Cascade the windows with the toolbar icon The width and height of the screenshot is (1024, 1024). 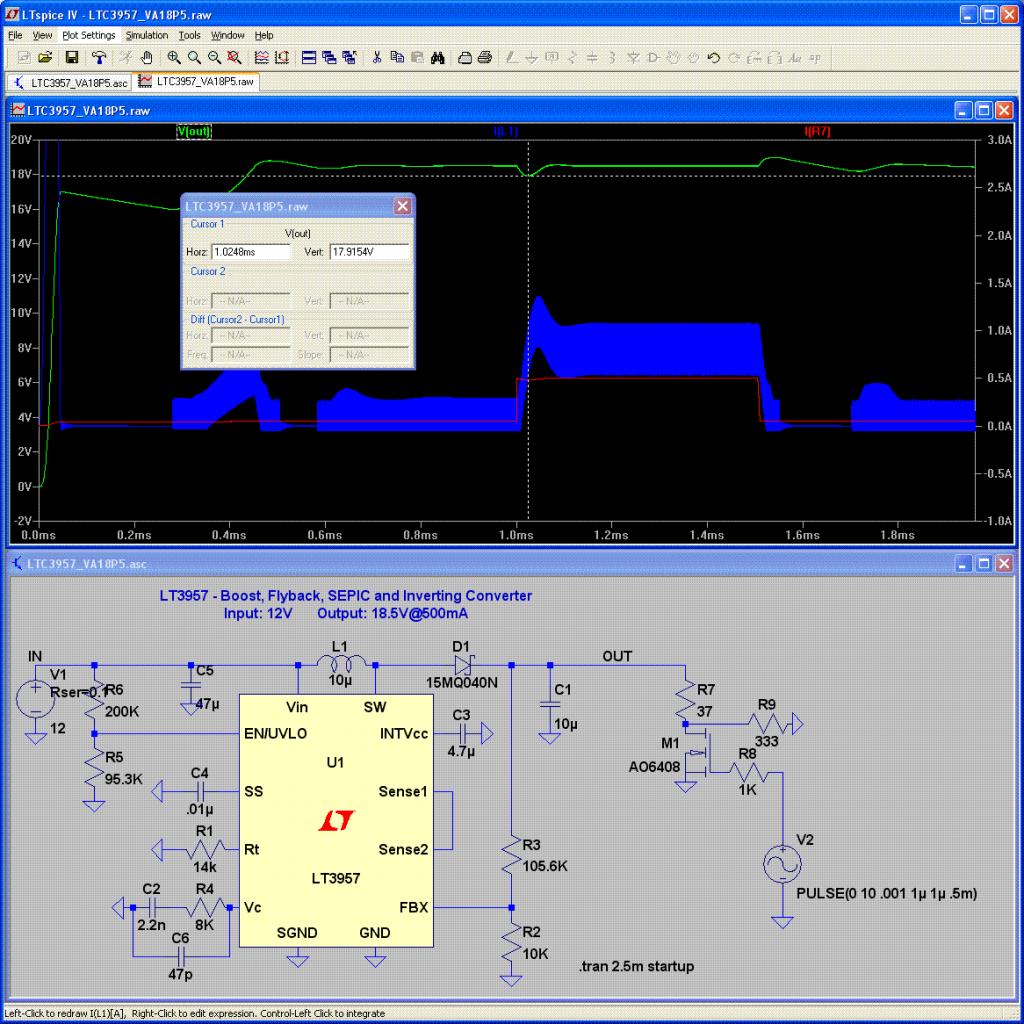point(329,57)
